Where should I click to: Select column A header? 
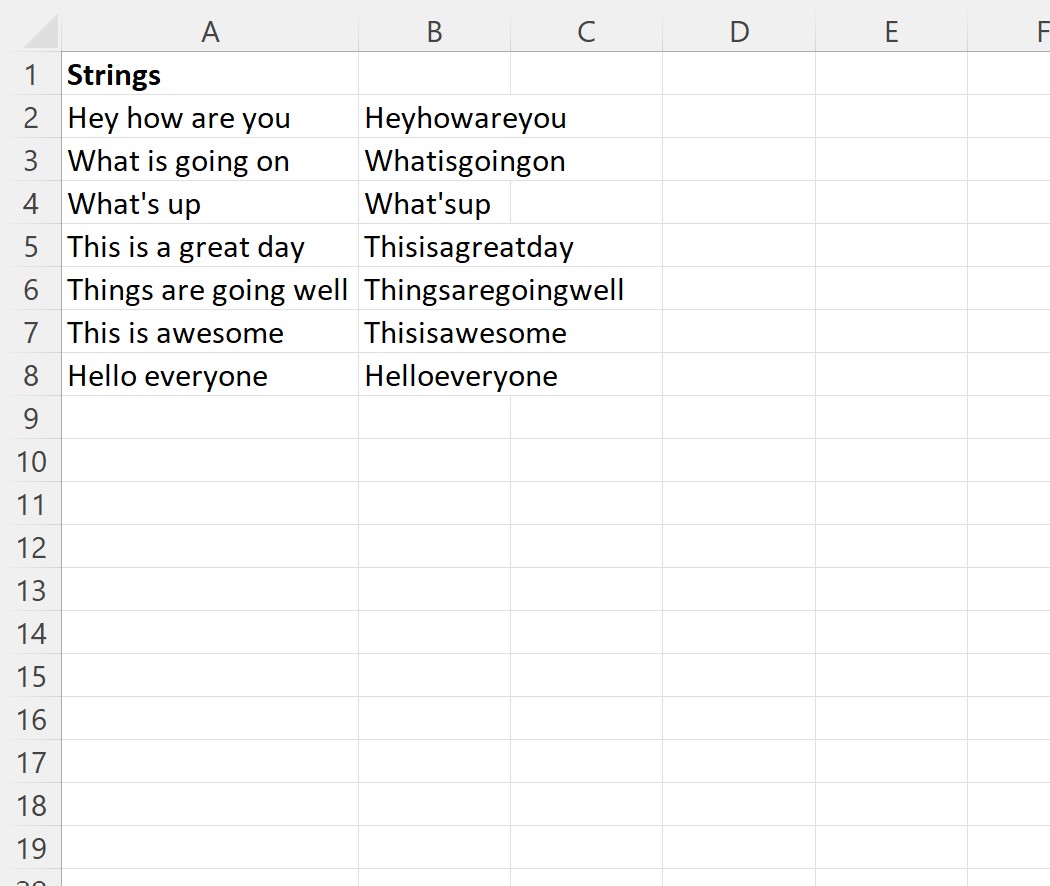pos(210,32)
